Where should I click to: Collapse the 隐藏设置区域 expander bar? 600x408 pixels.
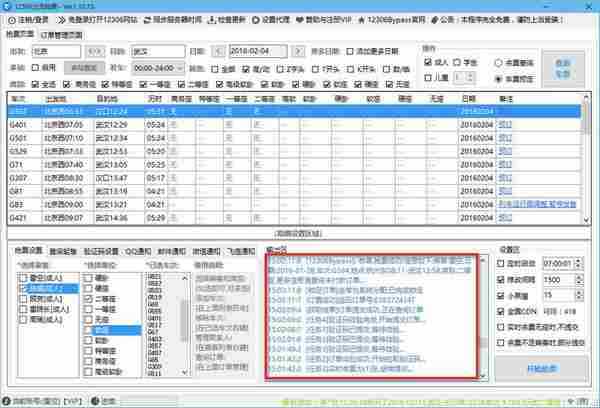pos(298,233)
